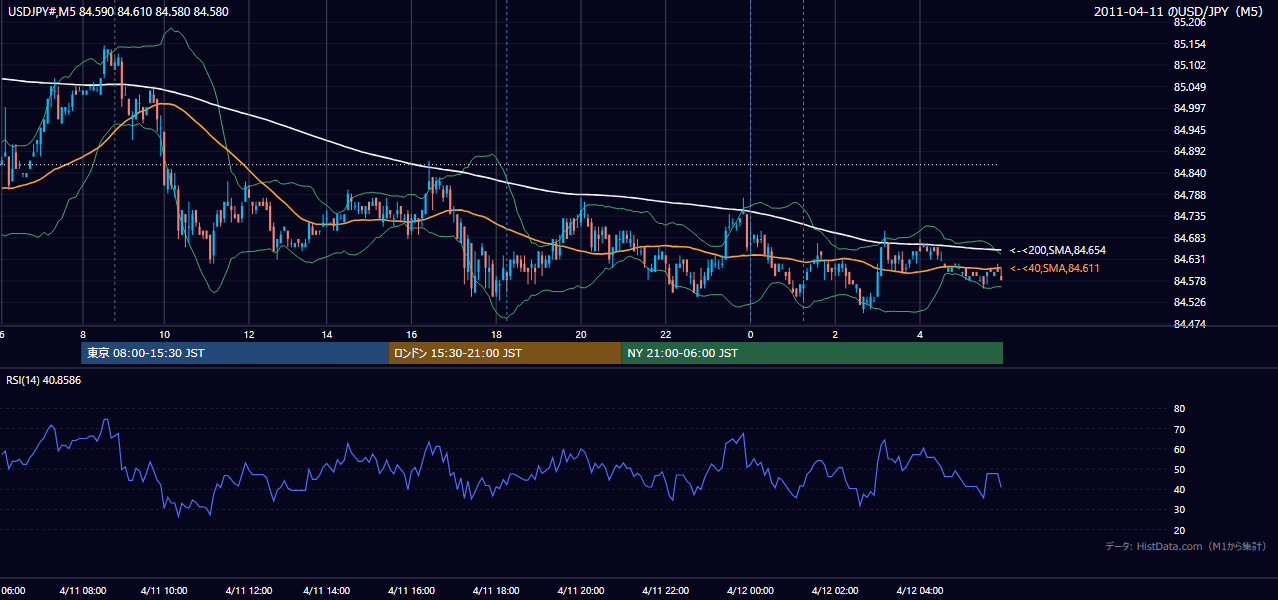
Task: Click RSI scale value 60
Action: (x=1180, y=449)
